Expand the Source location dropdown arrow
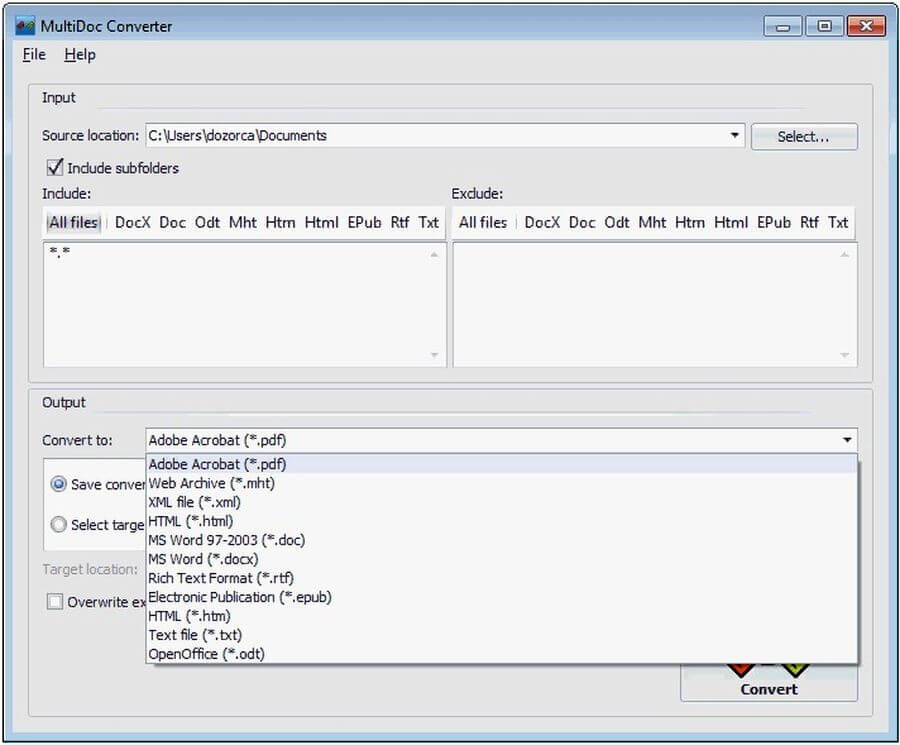This screenshot has height=745, width=900. [x=734, y=135]
